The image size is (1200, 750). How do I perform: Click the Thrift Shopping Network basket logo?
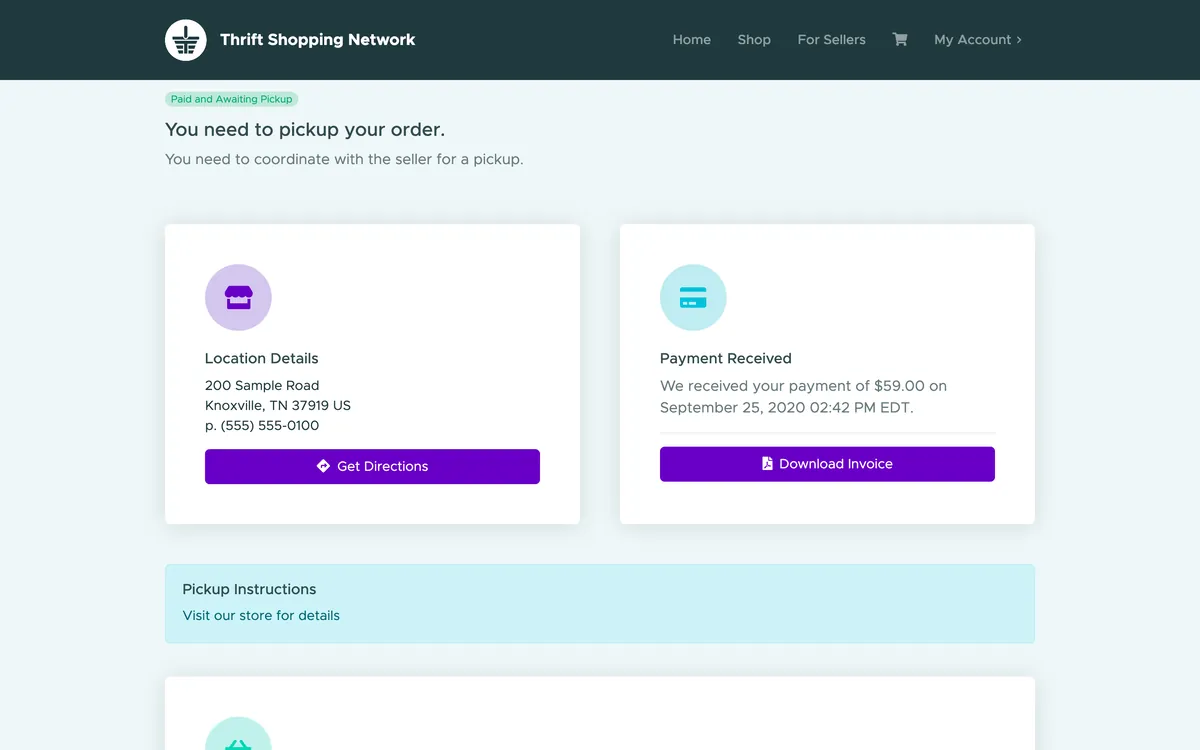(186, 40)
